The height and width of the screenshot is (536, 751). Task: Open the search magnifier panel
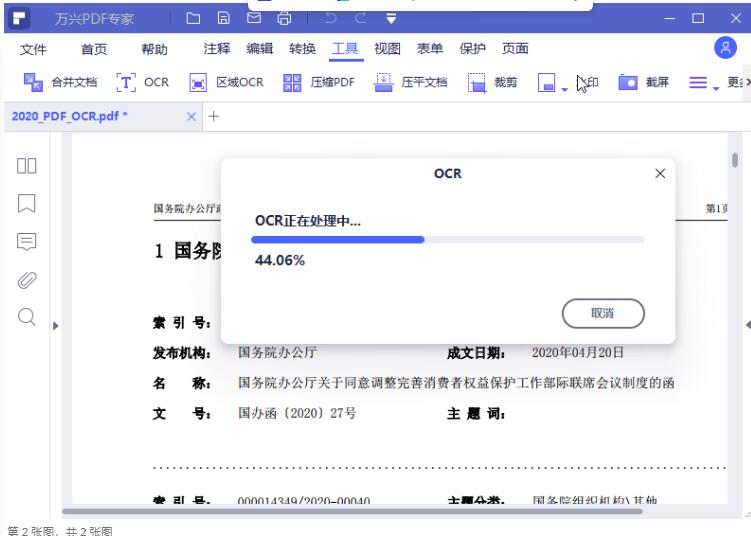tap(26, 317)
